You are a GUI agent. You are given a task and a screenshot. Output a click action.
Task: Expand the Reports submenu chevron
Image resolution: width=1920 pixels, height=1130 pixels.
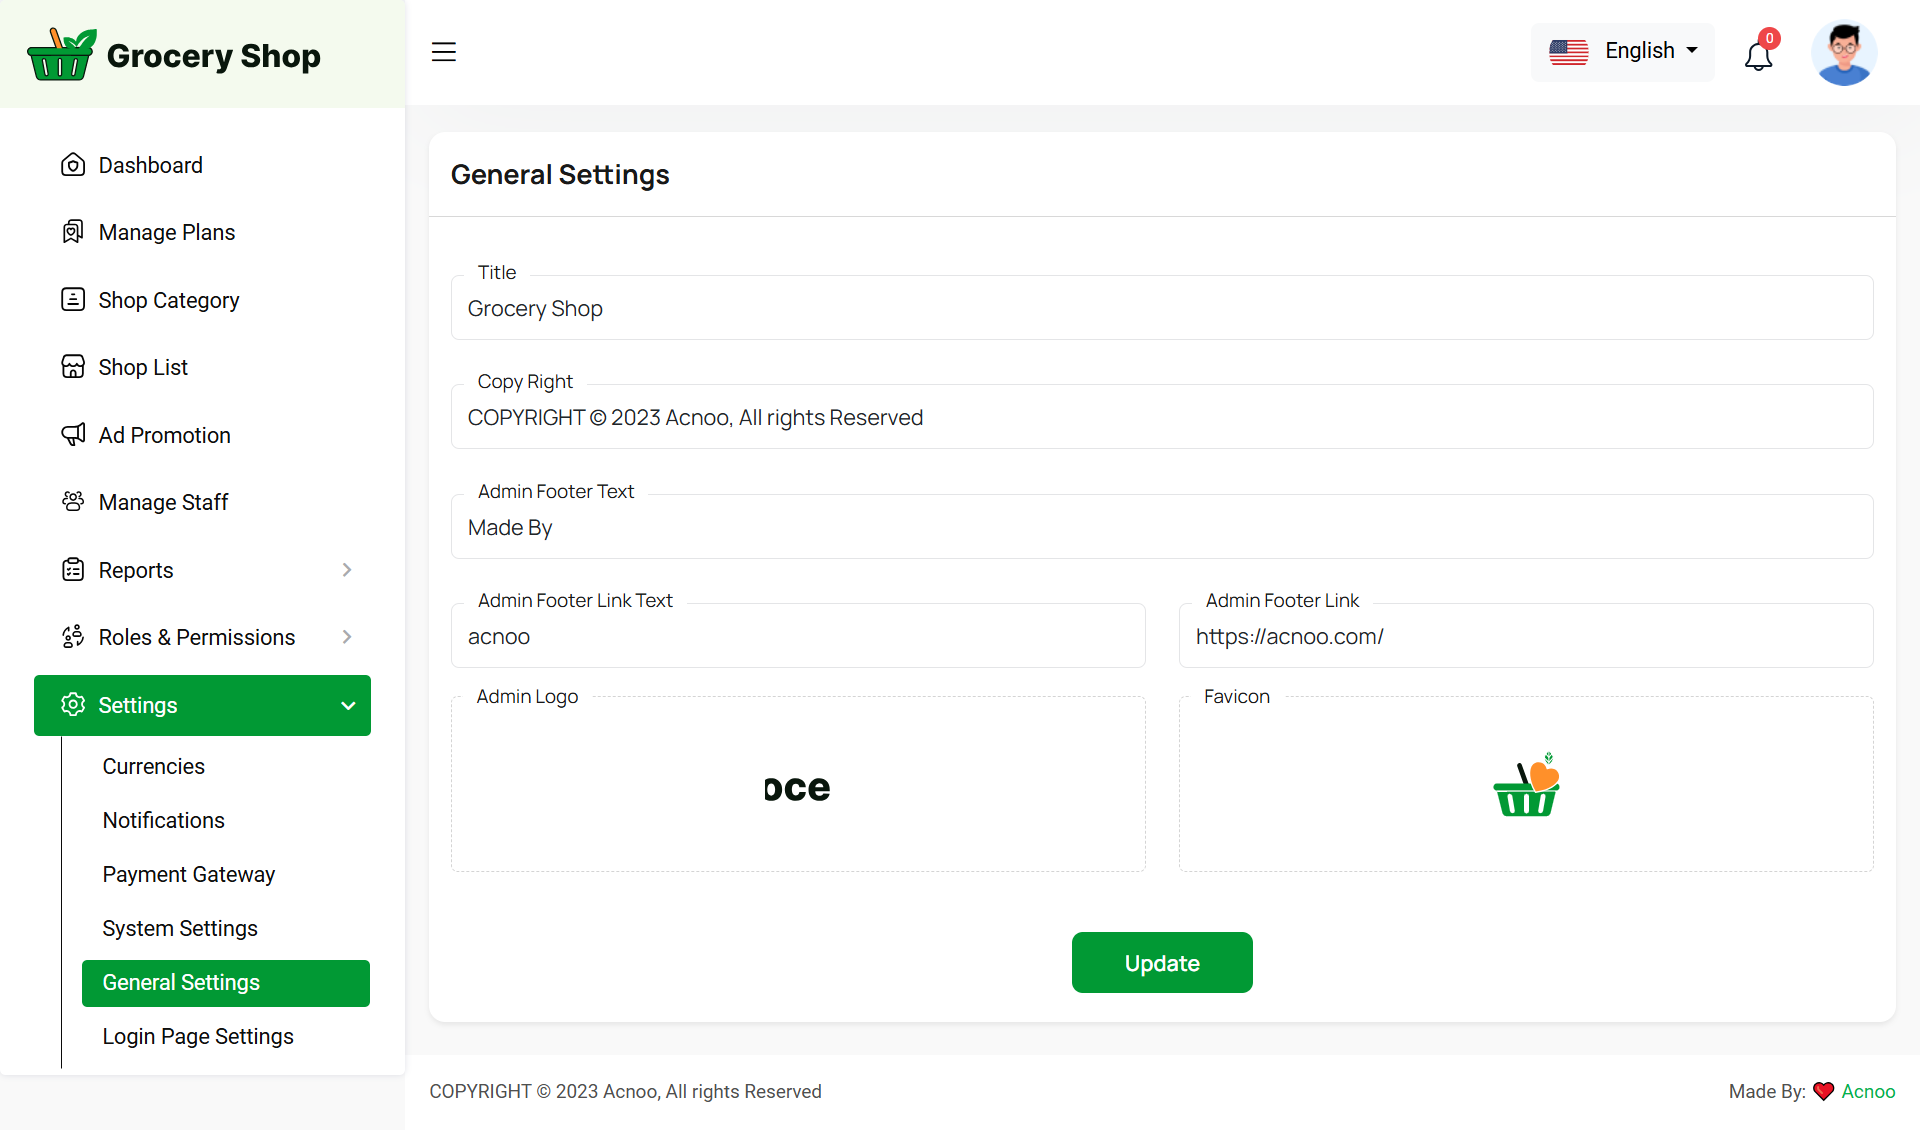pyautogui.click(x=347, y=570)
